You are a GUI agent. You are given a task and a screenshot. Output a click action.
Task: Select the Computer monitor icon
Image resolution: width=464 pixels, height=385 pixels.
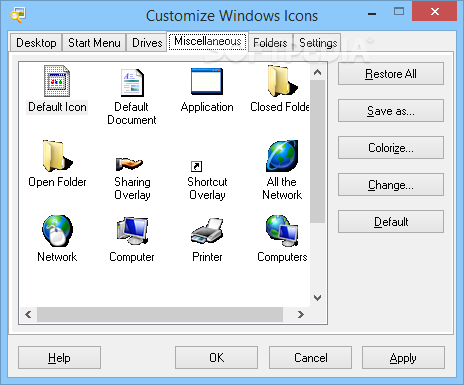[132, 231]
